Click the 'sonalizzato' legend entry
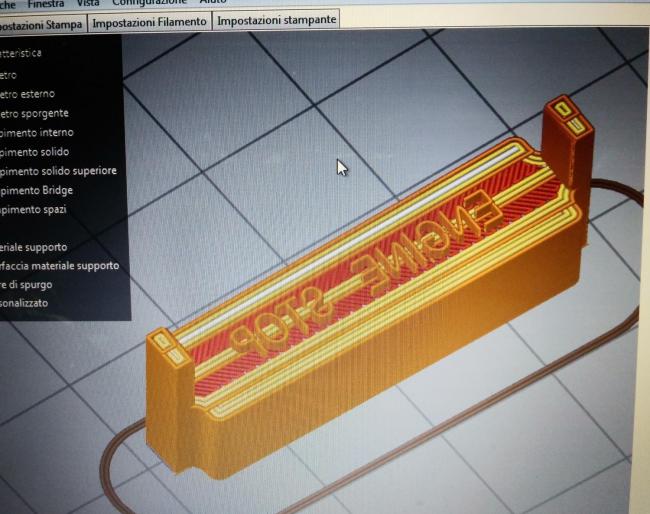650x514 pixels. coord(24,303)
